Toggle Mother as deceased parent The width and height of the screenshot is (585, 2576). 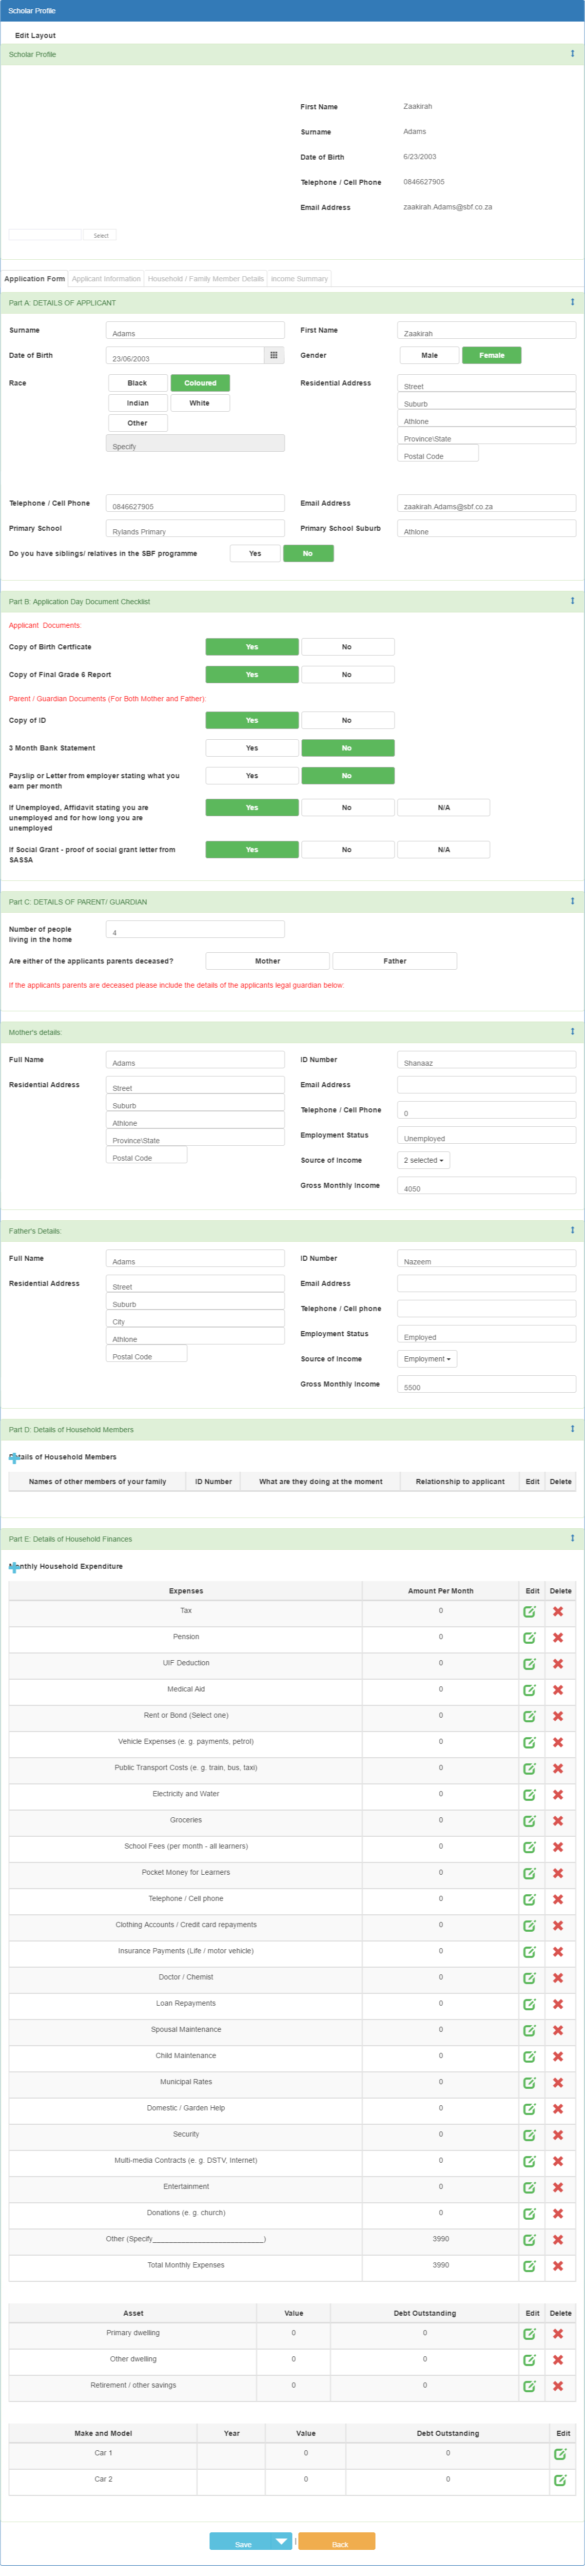[x=267, y=961]
